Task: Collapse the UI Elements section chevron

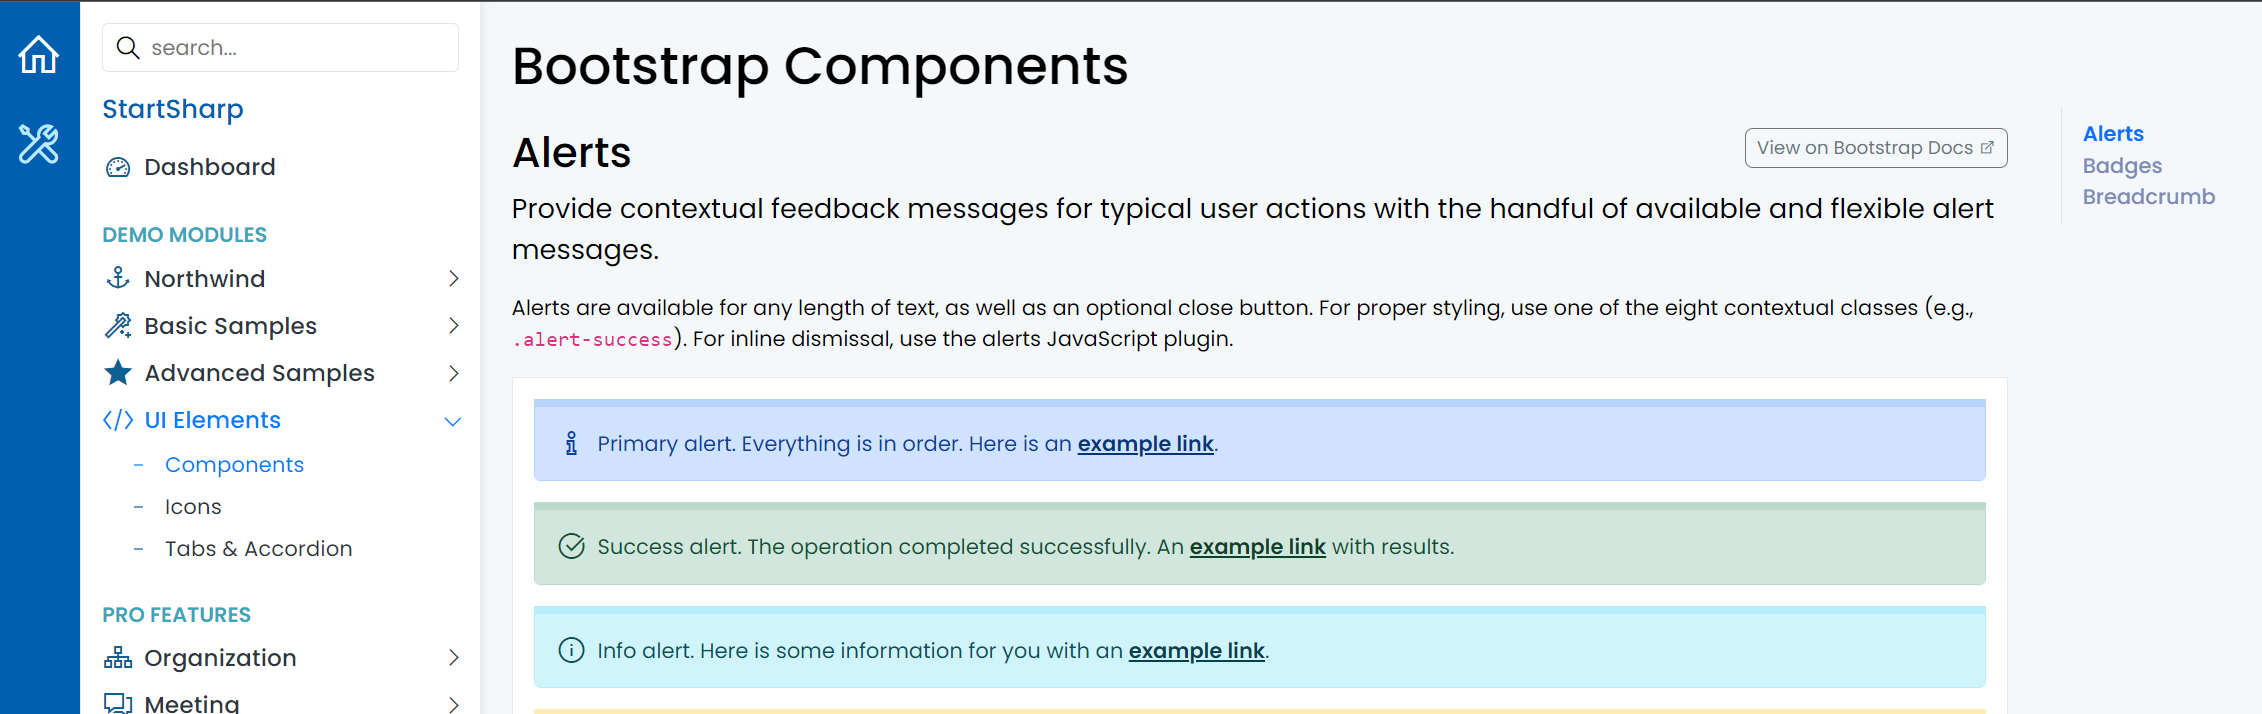Action: (x=453, y=421)
